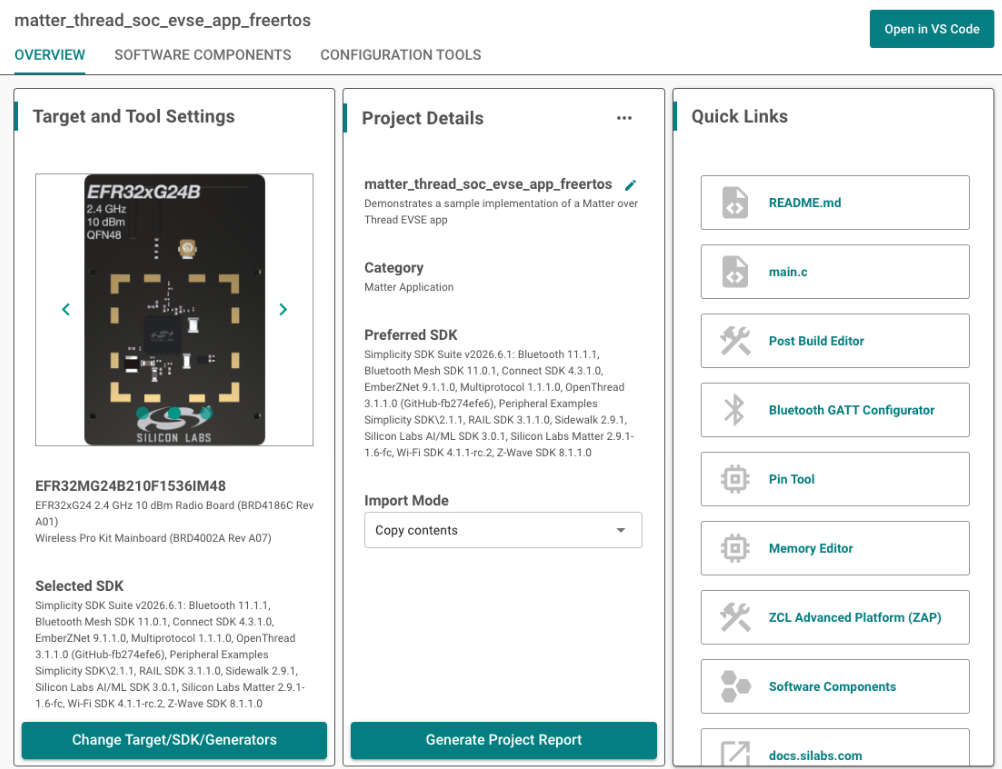Switch to the Software Components tab
Screen dimensions: 1002x769
203,55
